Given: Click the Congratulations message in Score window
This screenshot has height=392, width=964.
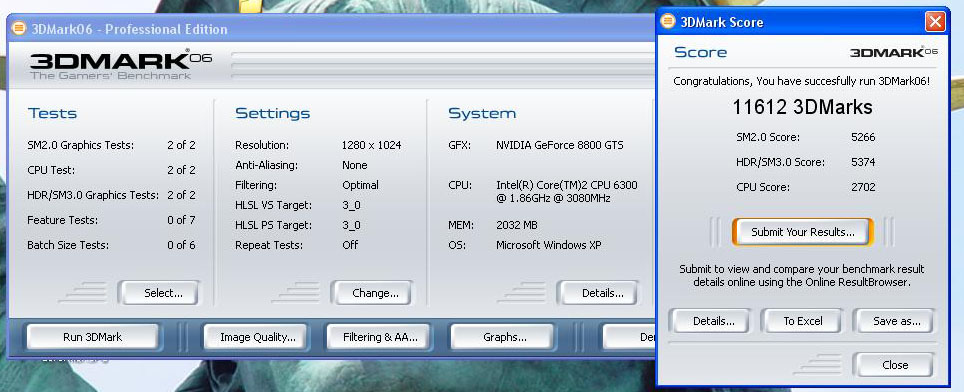Looking at the screenshot, I should pyautogui.click(x=802, y=80).
